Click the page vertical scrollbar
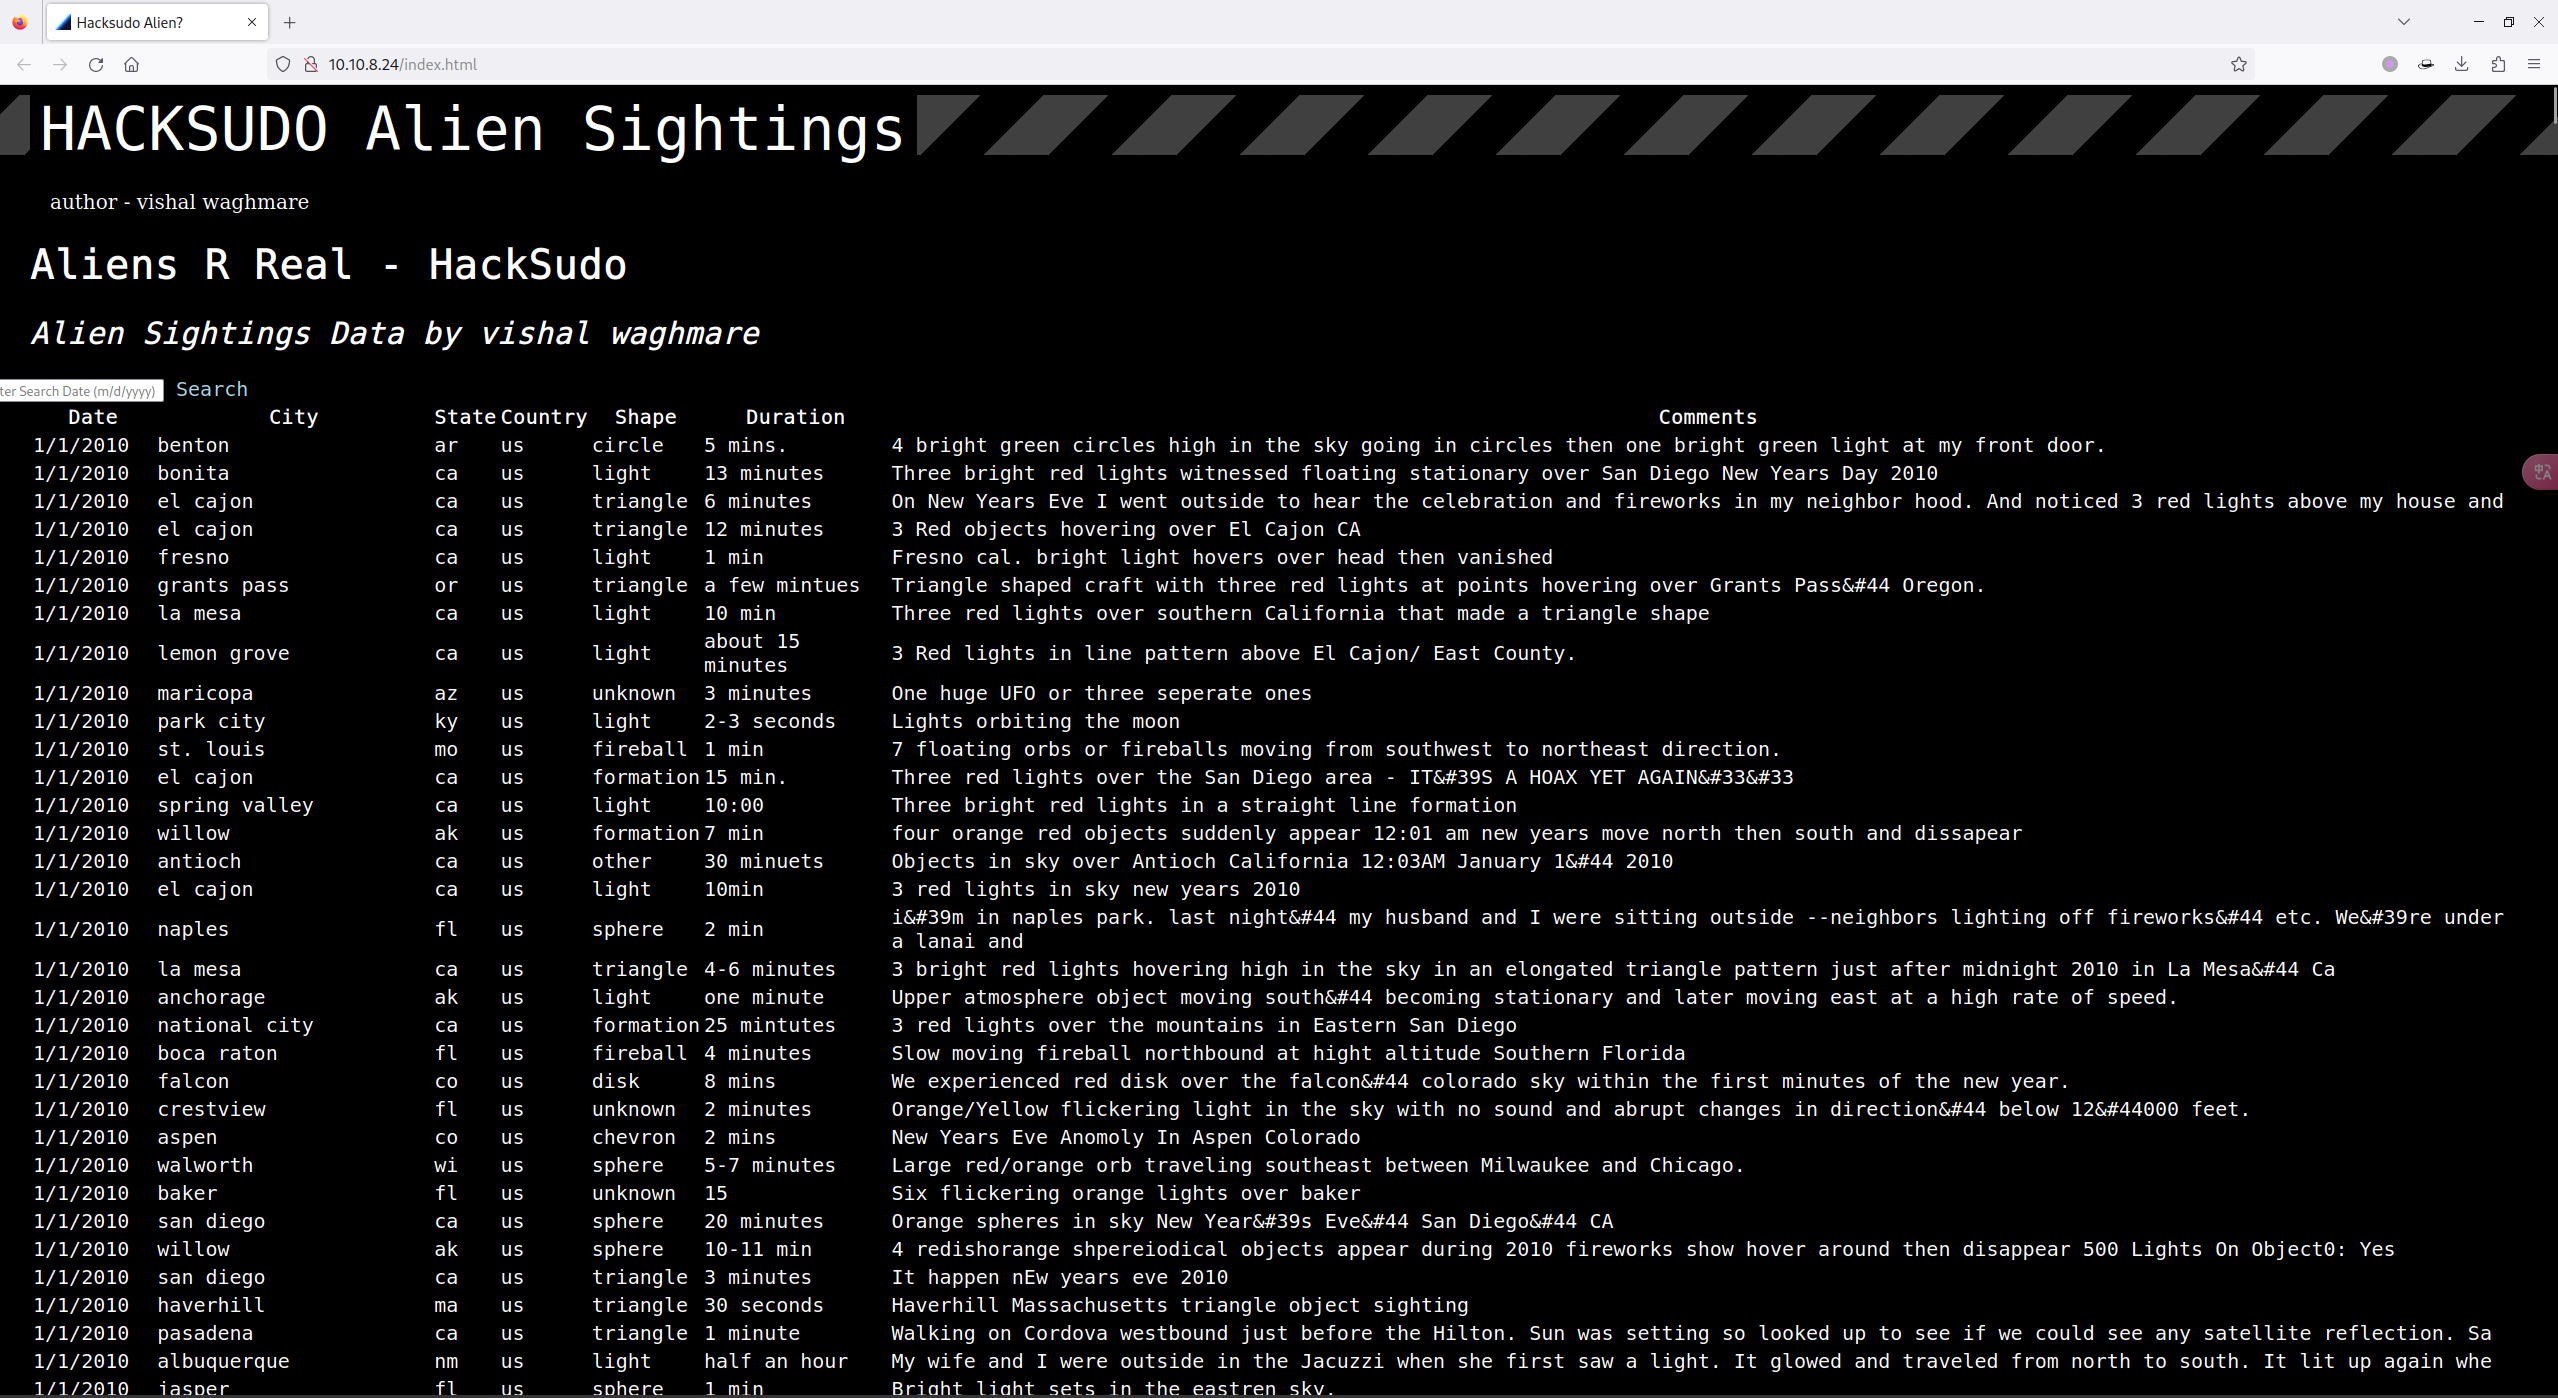The height and width of the screenshot is (1398, 2558). click(x=2555, y=740)
